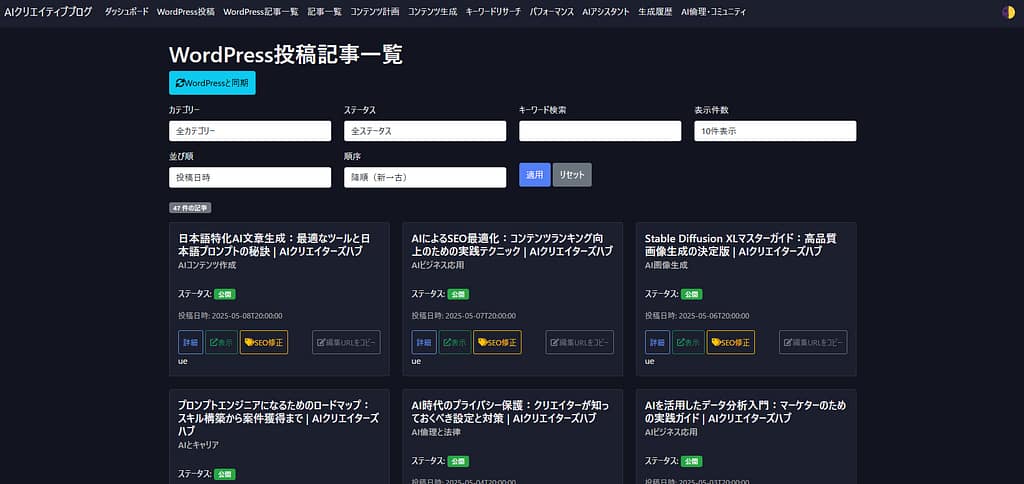Open キーワードリサーチ in the top menu
This screenshot has width=1024, height=484.
click(494, 12)
